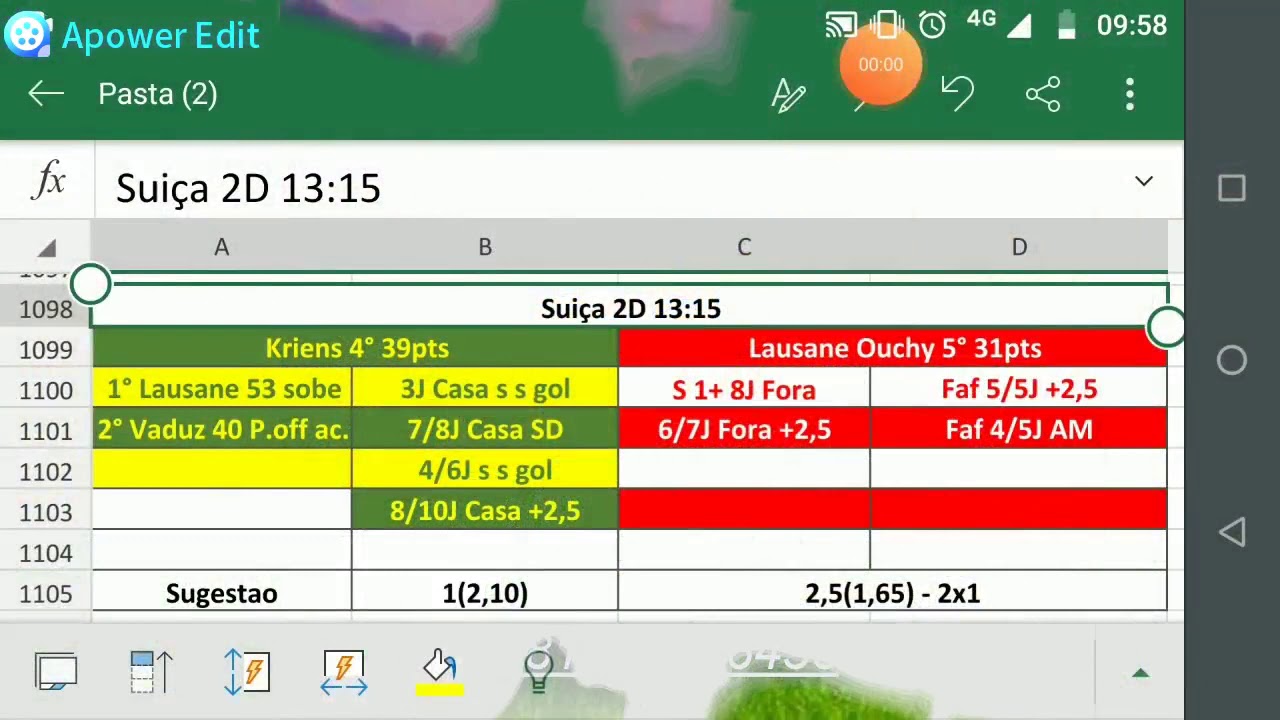Select column A header
The height and width of the screenshot is (720, 1280).
point(221,247)
